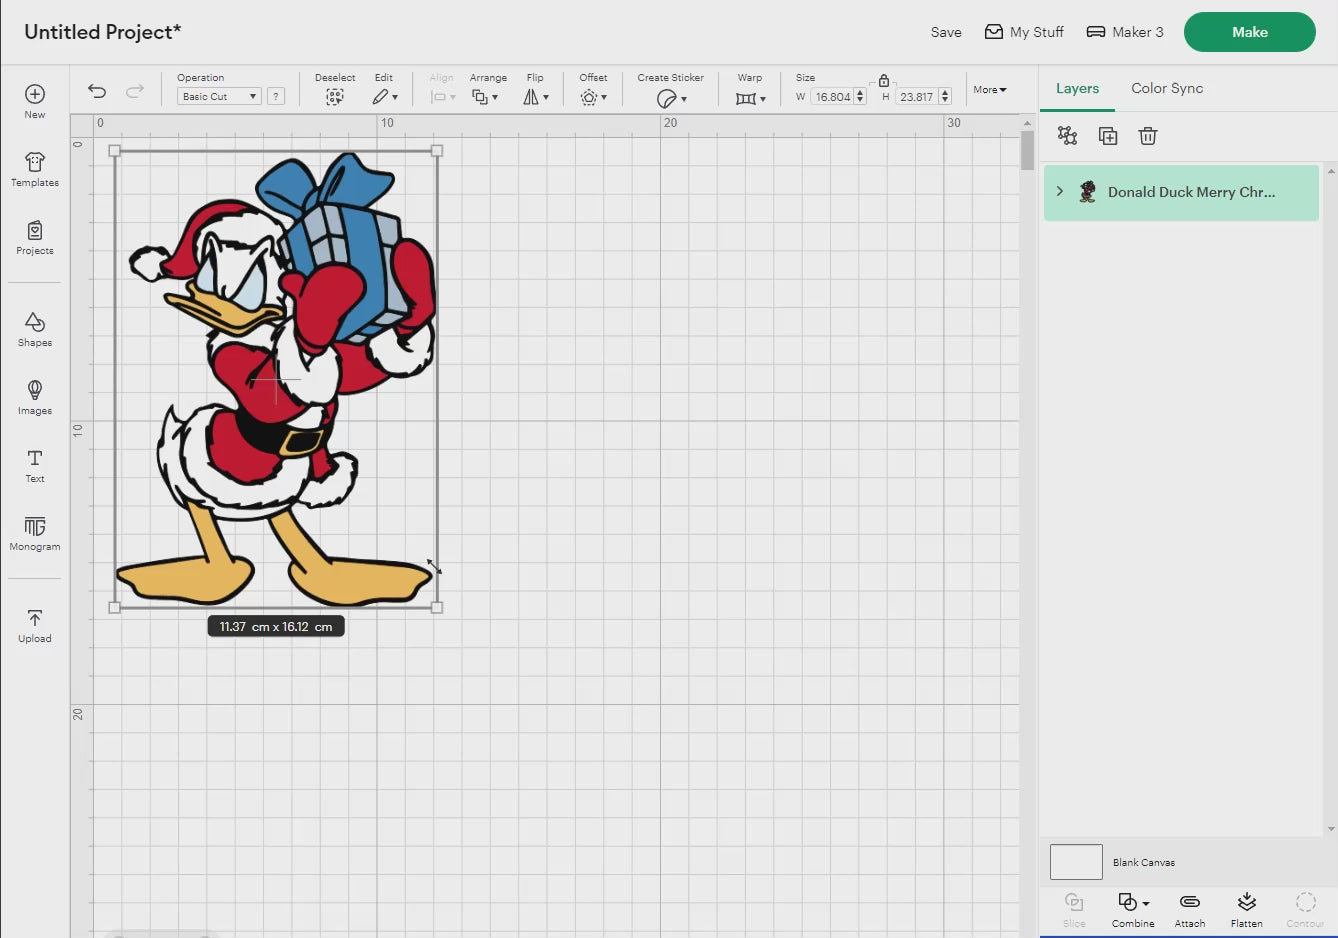
Task: Open the Edit pencil menu
Action: (385, 97)
